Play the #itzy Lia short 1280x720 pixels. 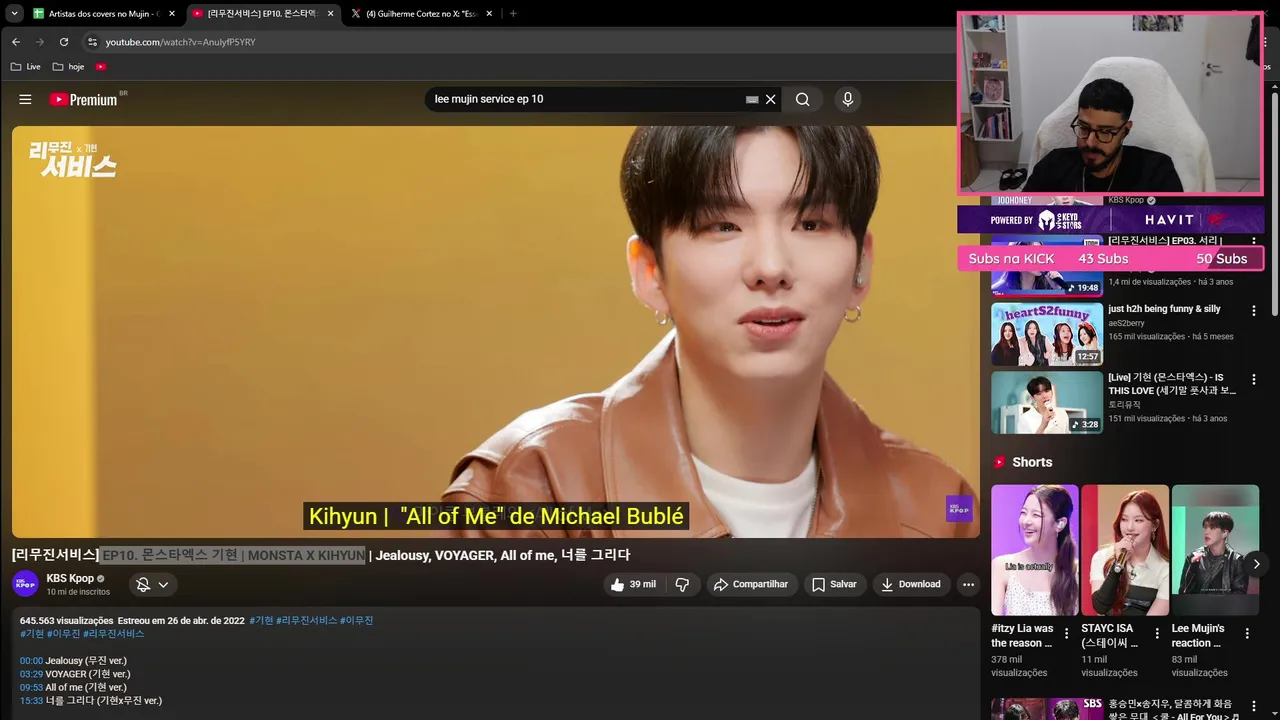[1035, 550]
